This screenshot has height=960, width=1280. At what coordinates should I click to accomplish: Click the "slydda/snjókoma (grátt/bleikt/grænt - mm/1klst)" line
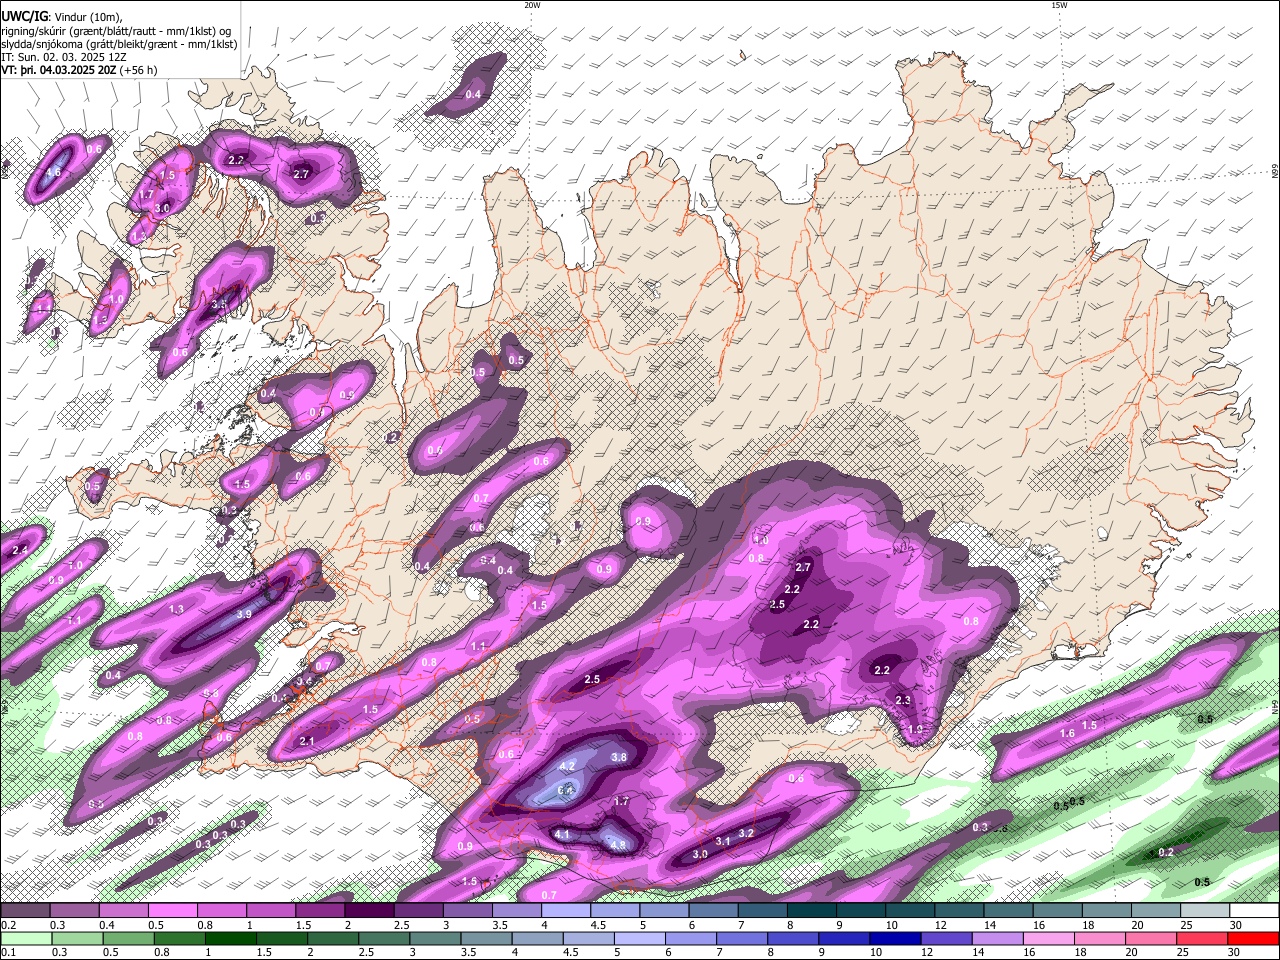[119, 44]
